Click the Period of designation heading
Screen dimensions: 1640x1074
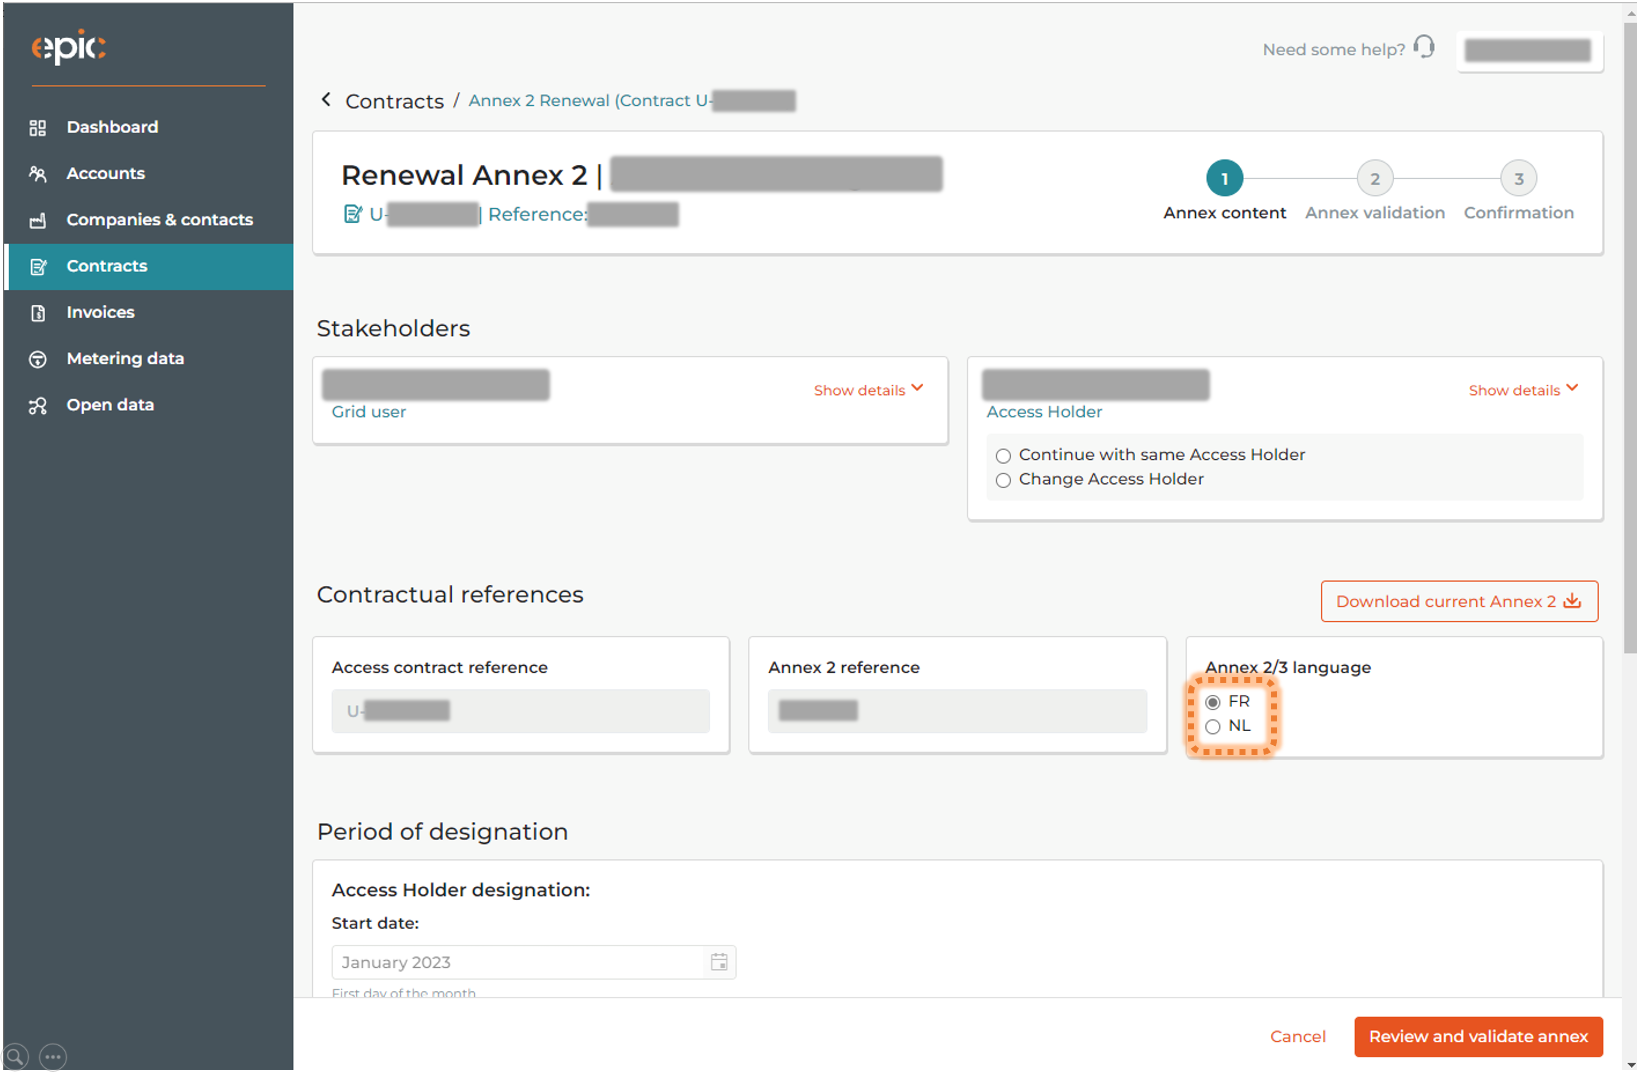(442, 831)
